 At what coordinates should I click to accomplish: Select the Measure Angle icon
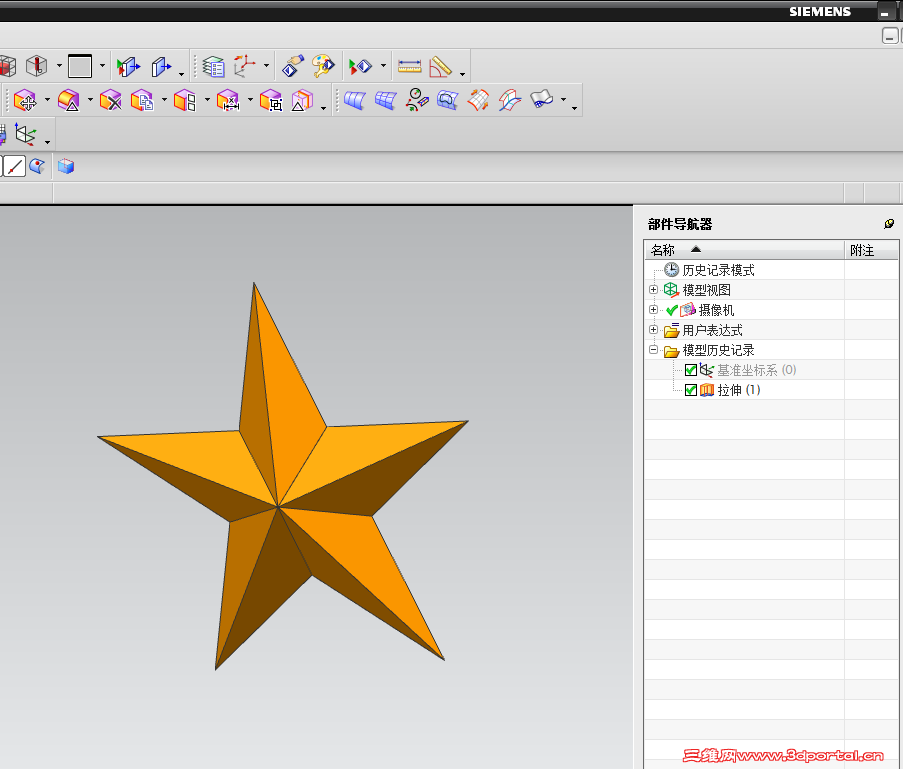point(441,67)
